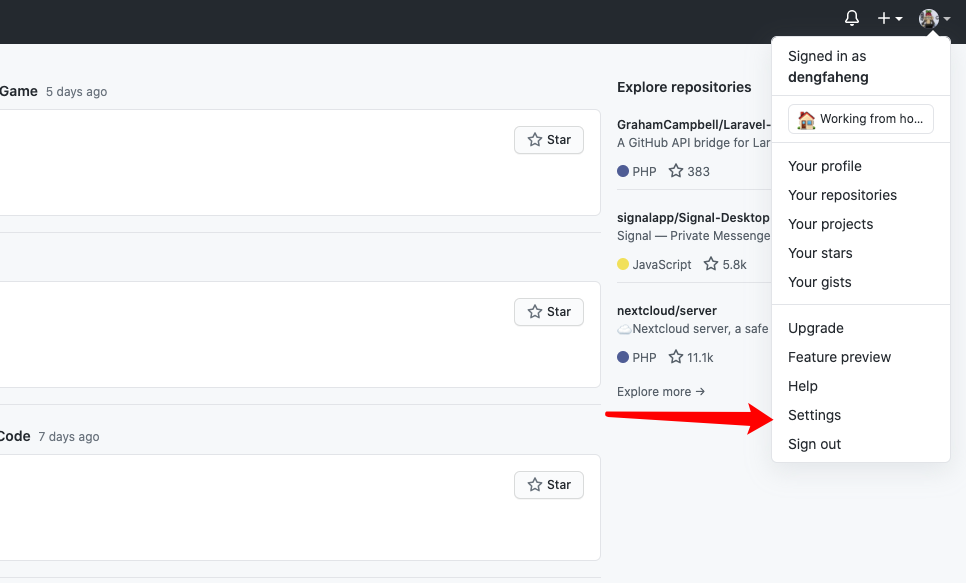Viewport: 966px width, 583px height.
Task: Click star count icon next to 11.1k
Action: click(x=676, y=357)
